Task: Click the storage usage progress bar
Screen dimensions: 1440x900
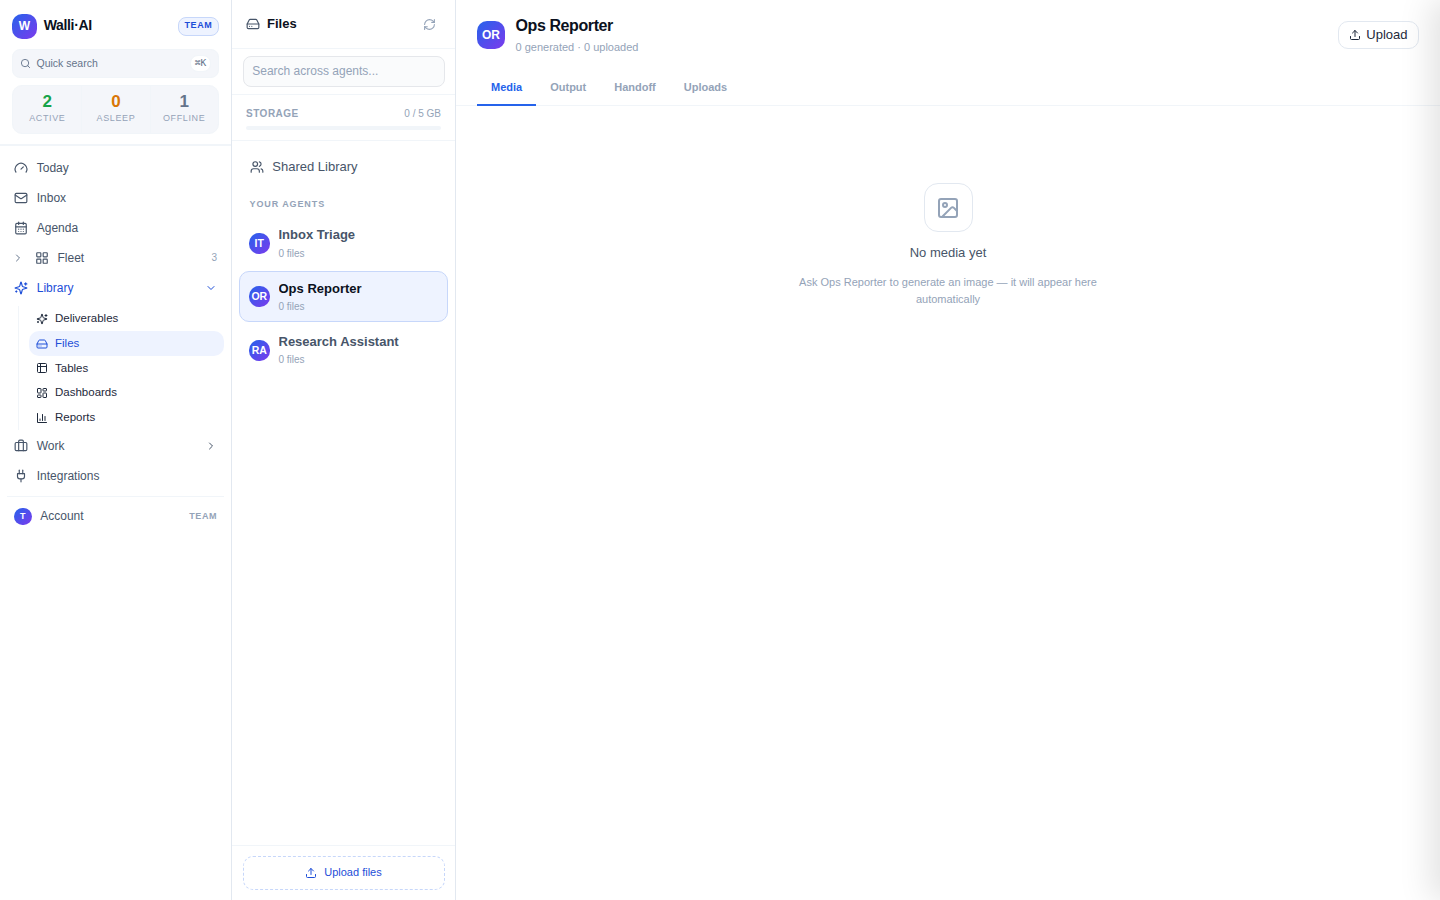Action: tap(343, 128)
